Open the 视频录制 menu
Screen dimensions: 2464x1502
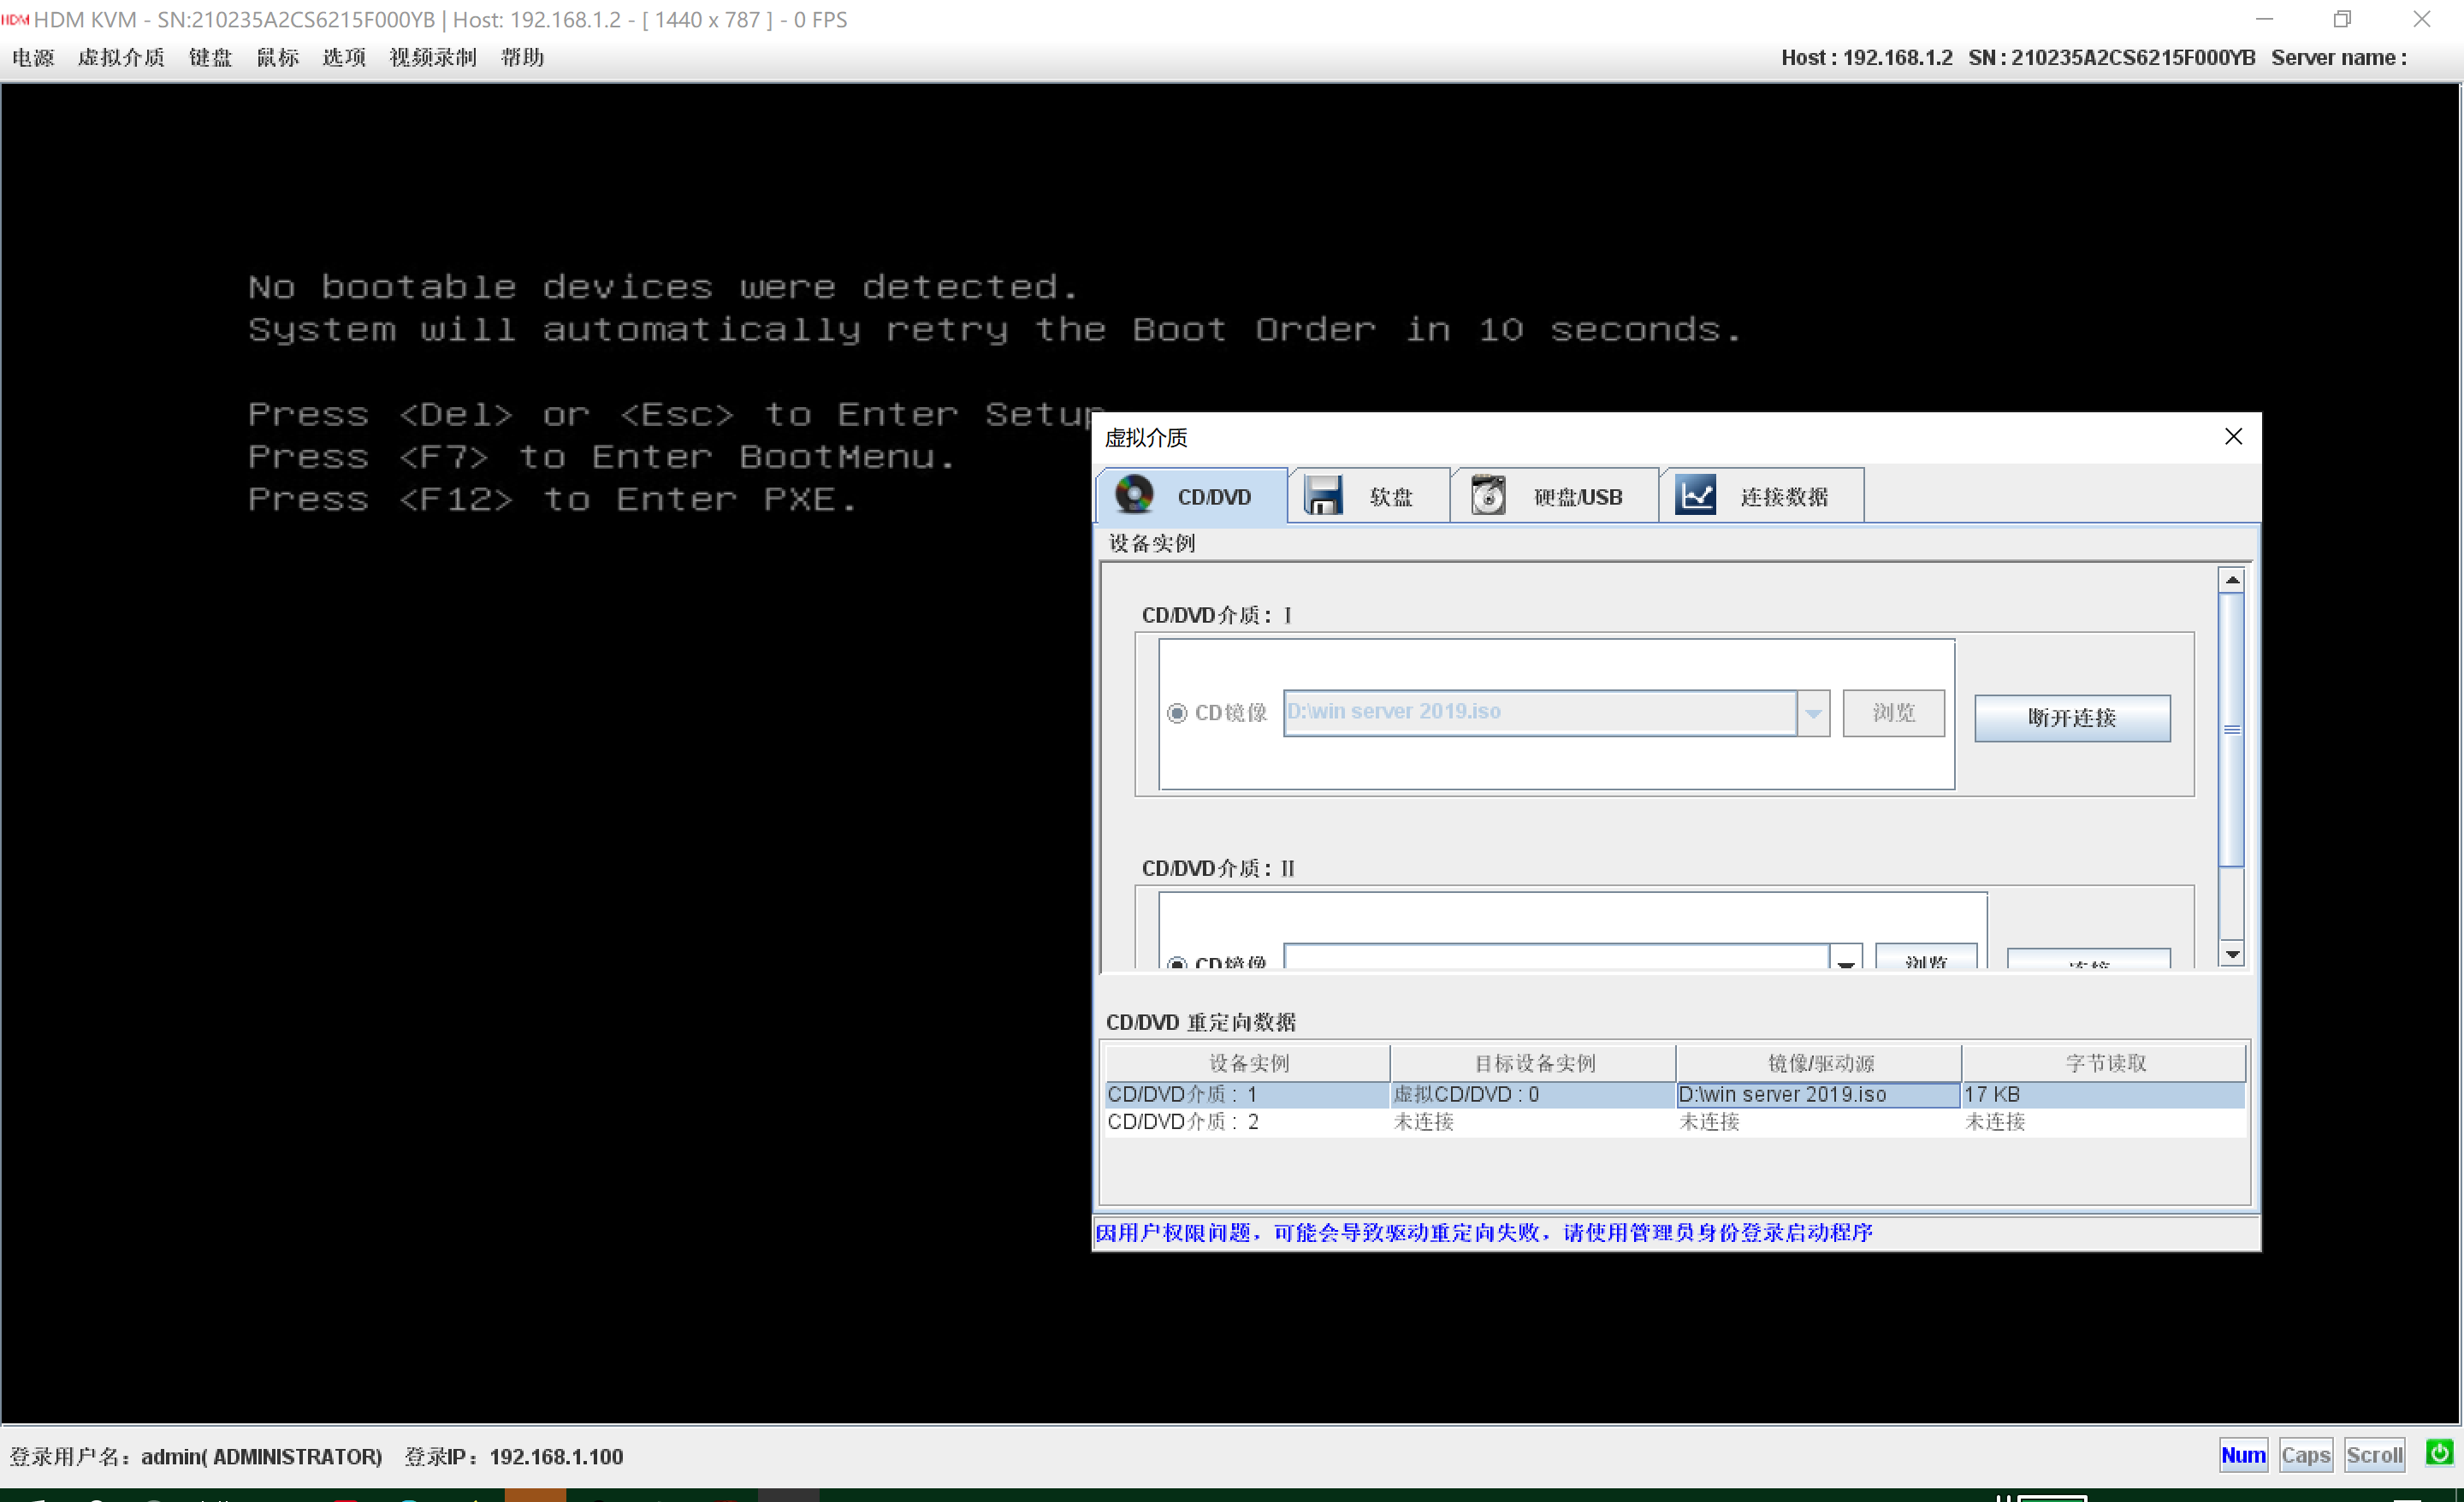point(432,57)
